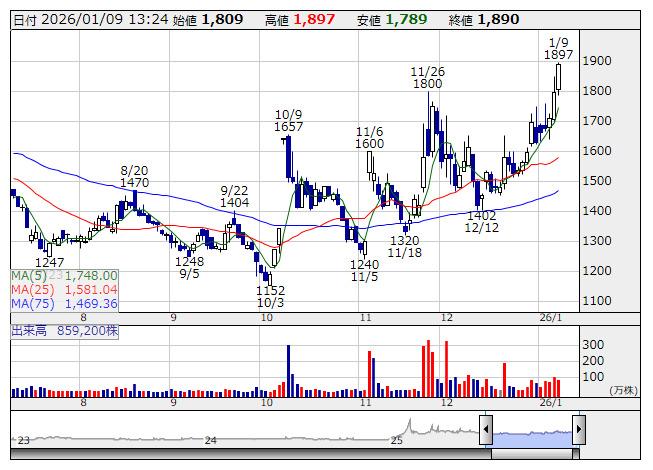Viewport: 653px width, 470px height.
Task: Click the 11/6 1600 candlestick label
Action: click(x=369, y=138)
